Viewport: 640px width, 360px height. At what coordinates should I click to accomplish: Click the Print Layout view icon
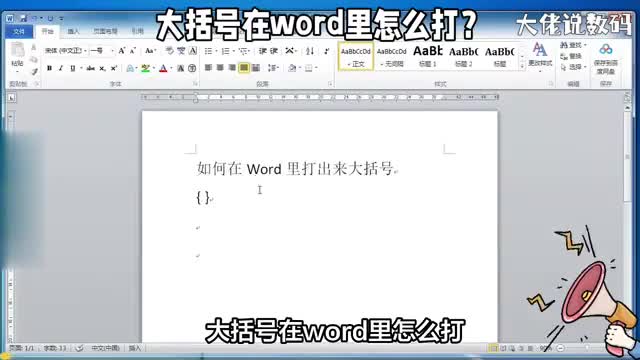pos(493,348)
